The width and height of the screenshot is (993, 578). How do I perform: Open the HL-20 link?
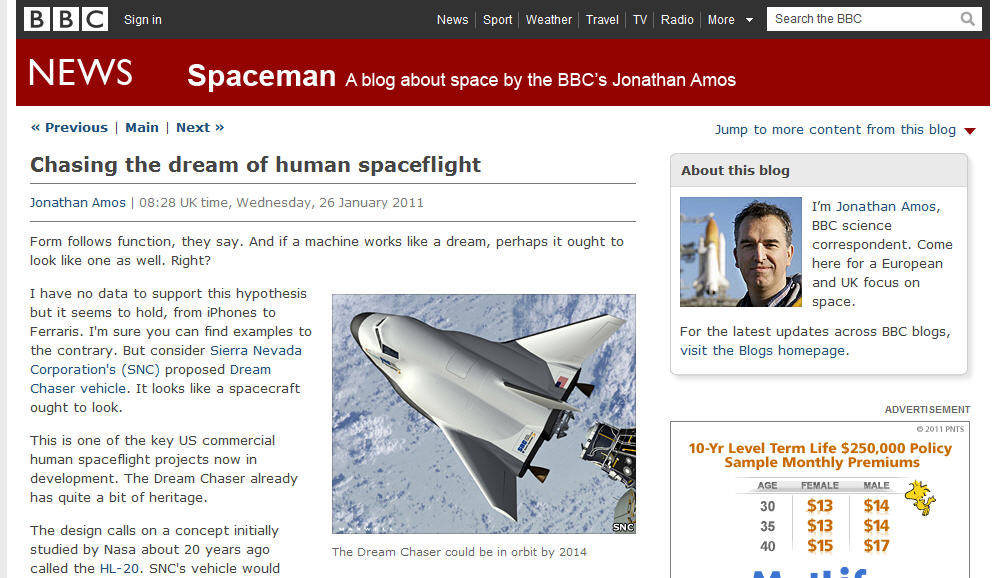pos(119,569)
